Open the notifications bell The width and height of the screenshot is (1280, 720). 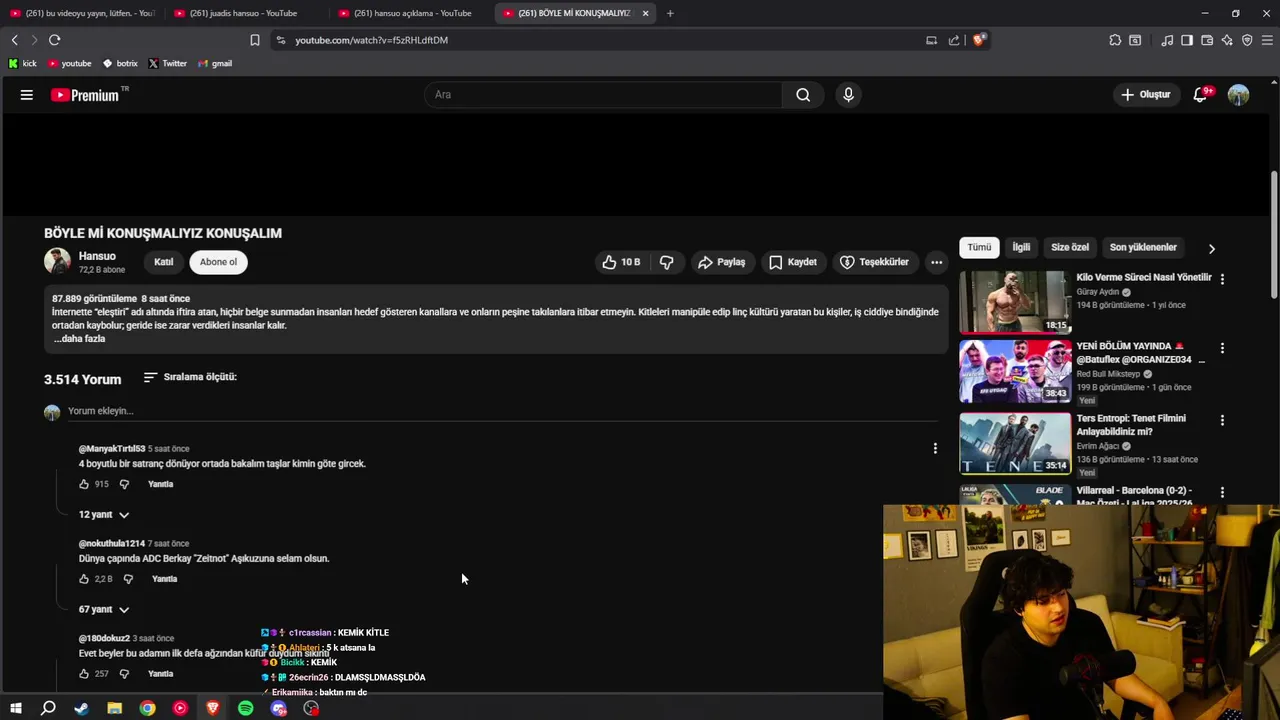(x=1201, y=95)
